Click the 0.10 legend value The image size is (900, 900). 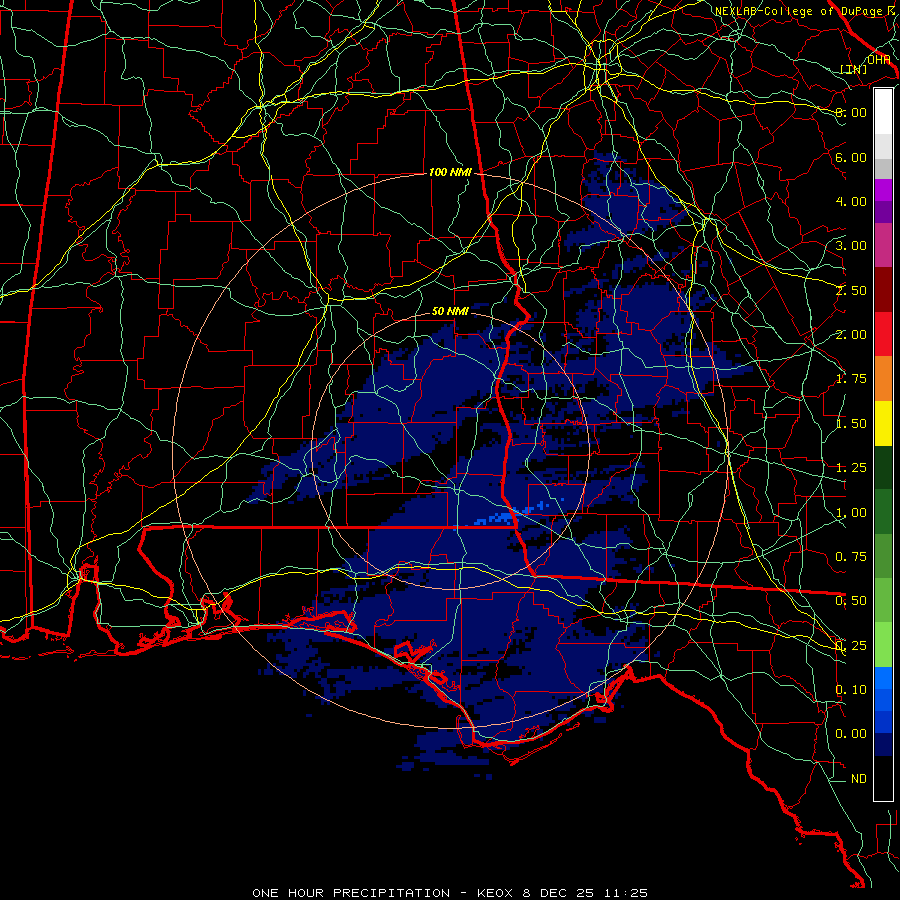point(851,690)
